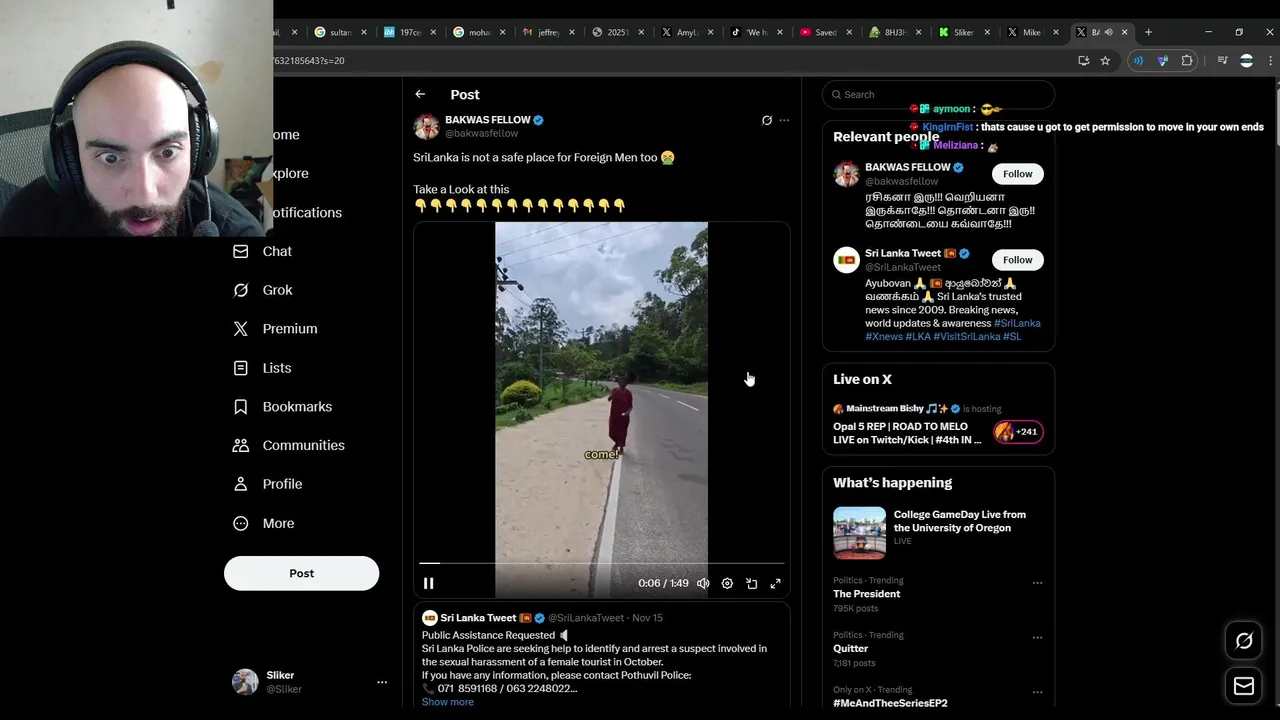The width and height of the screenshot is (1280, 720).
Task: Click blue sound-wave extension icon
Action: point(1138,61)
